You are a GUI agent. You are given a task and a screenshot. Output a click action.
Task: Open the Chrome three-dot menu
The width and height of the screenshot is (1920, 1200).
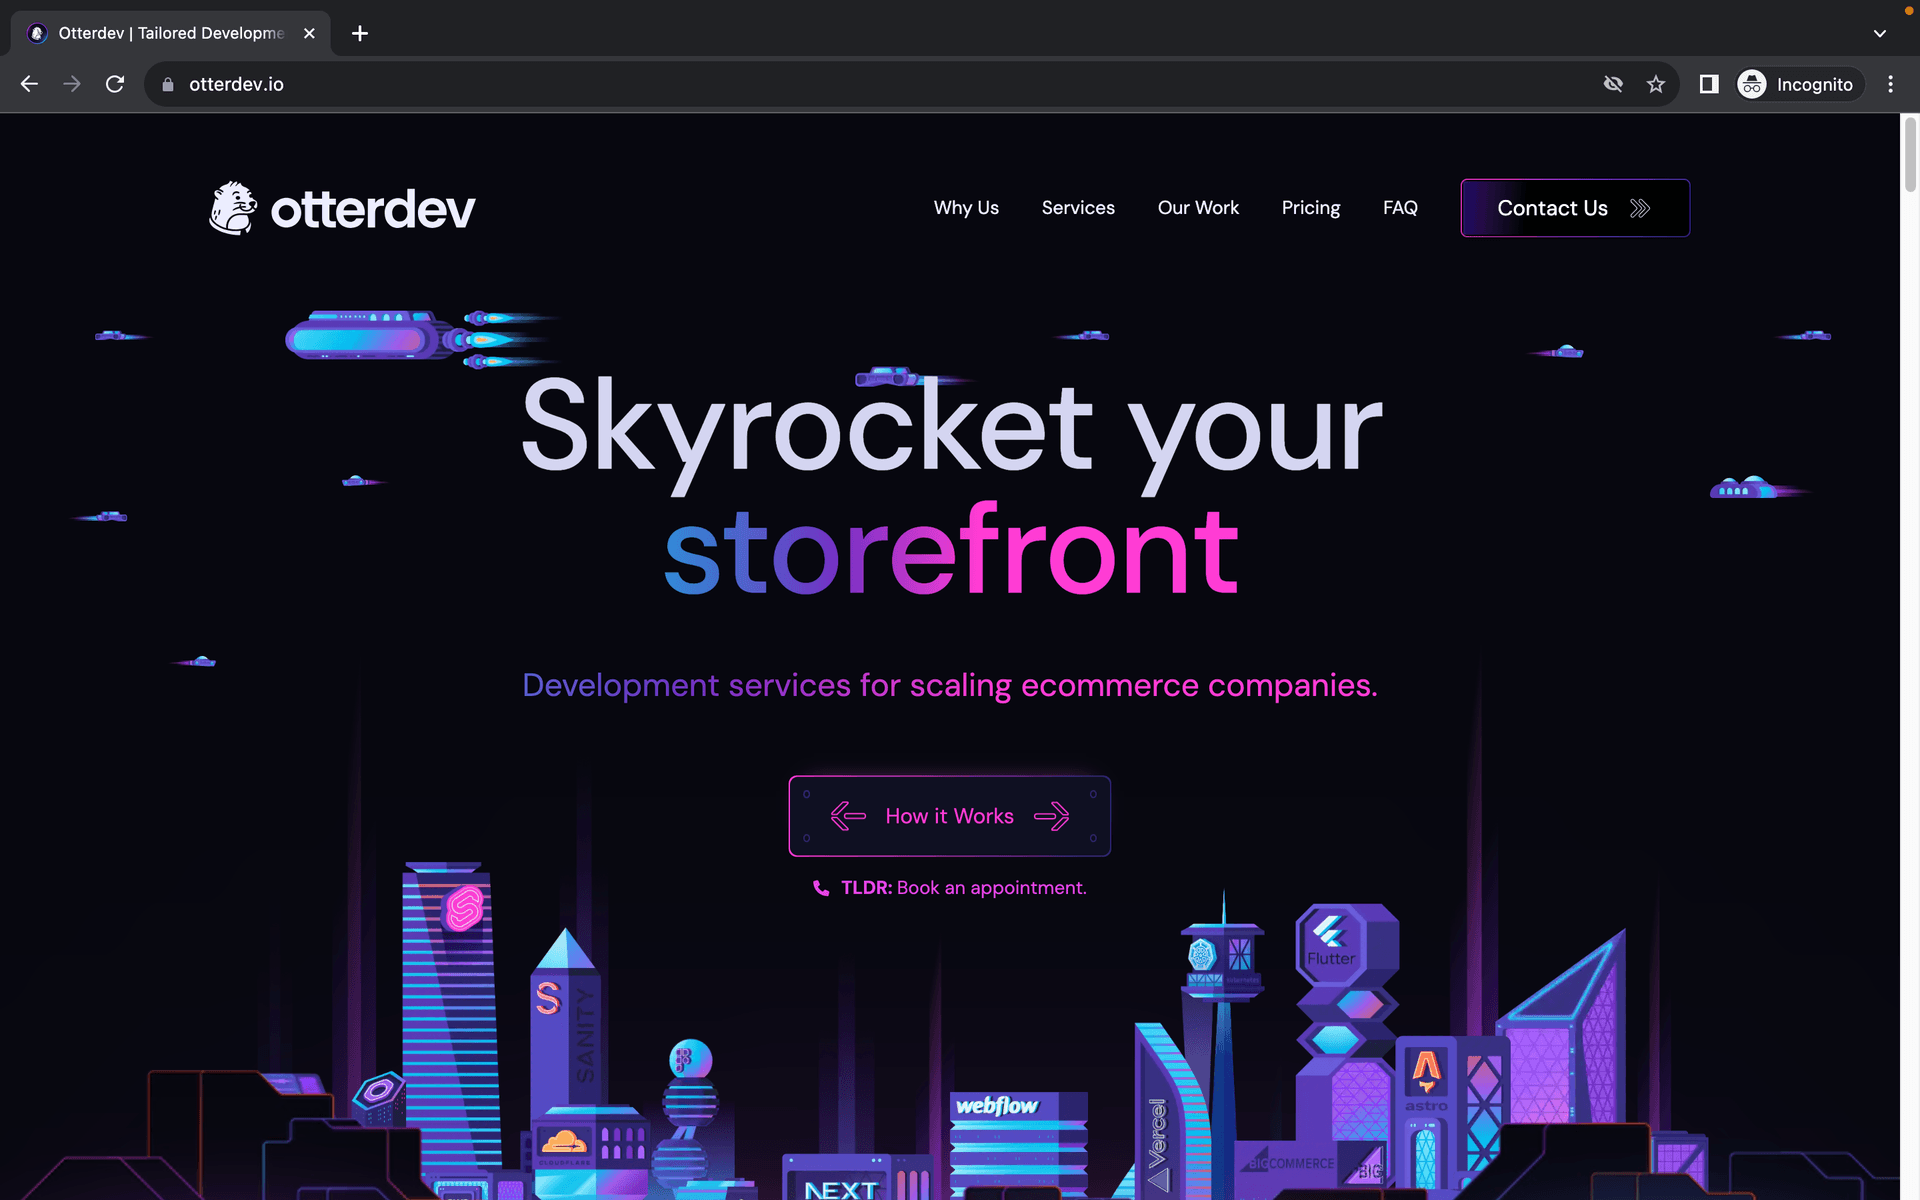point(1890,84)
